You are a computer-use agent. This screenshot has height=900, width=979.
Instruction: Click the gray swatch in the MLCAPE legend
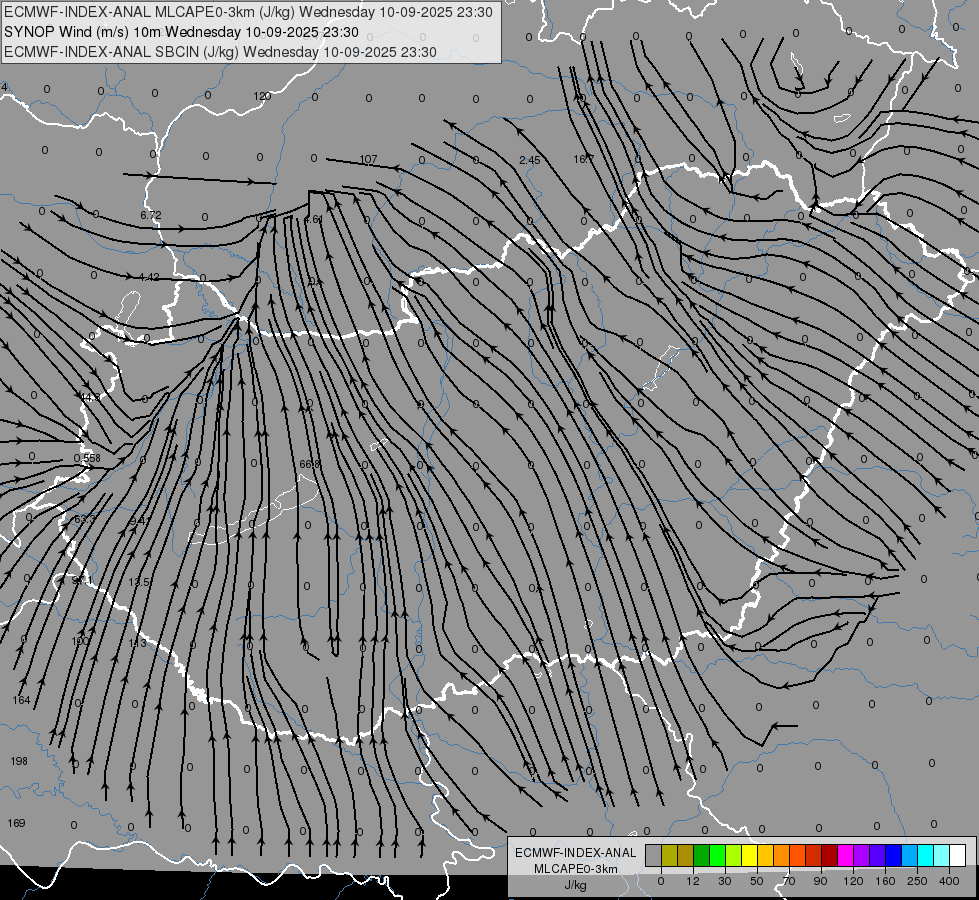[x=654, y=855]
